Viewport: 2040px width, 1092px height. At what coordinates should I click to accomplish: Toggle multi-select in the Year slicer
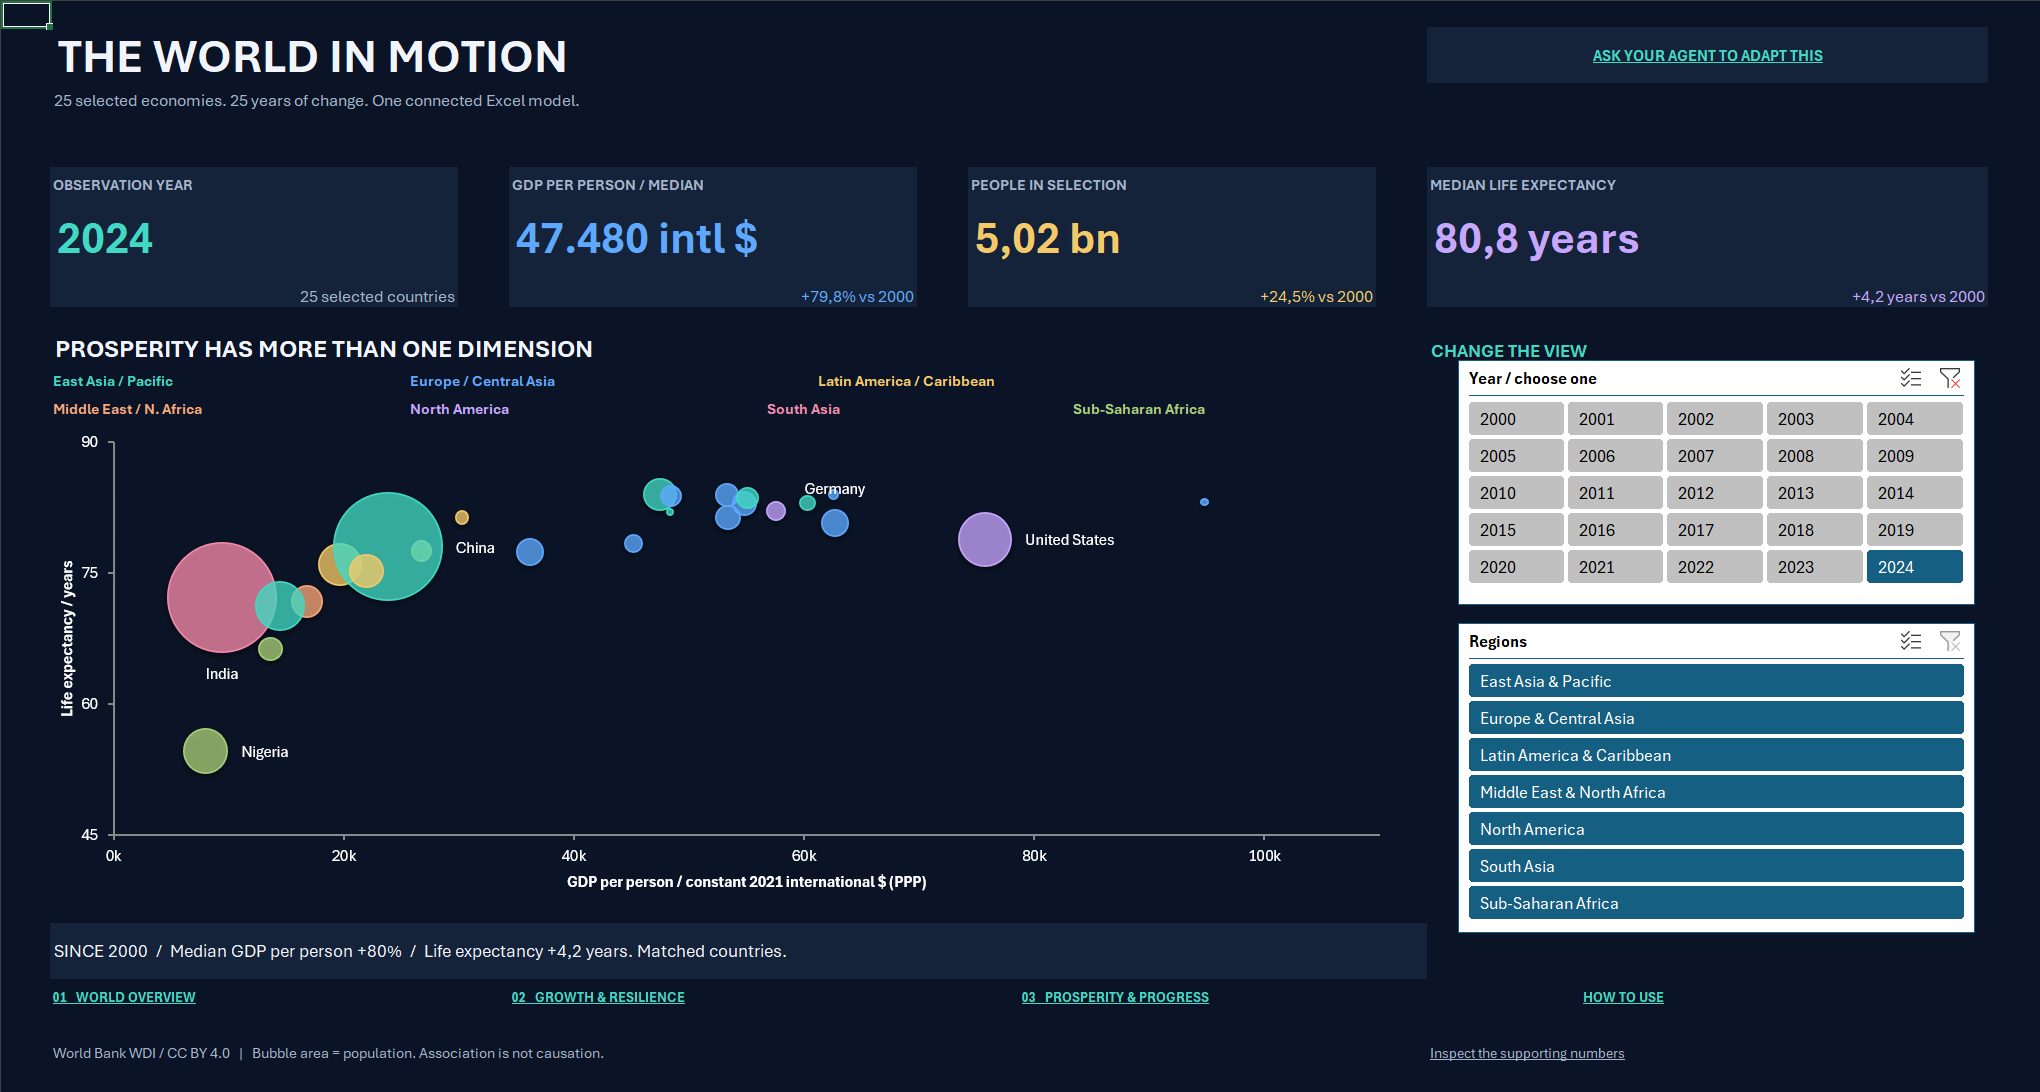coord(1910,378)
